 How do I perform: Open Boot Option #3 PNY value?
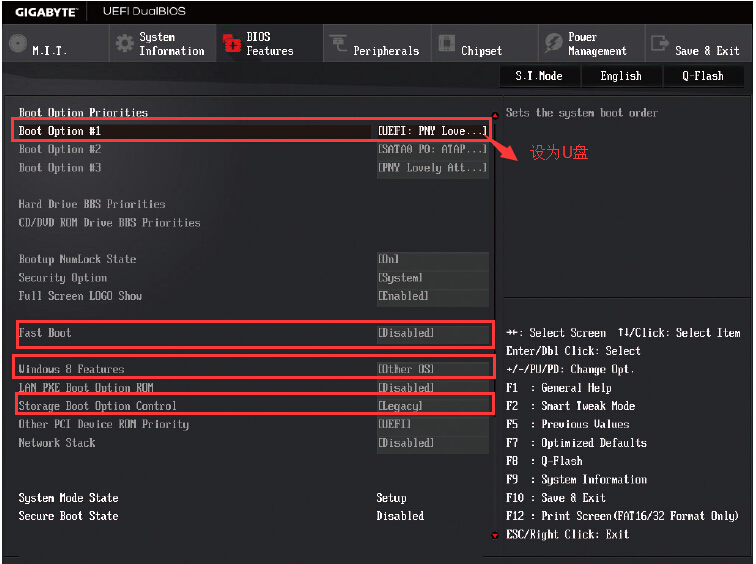pos(432,168)
